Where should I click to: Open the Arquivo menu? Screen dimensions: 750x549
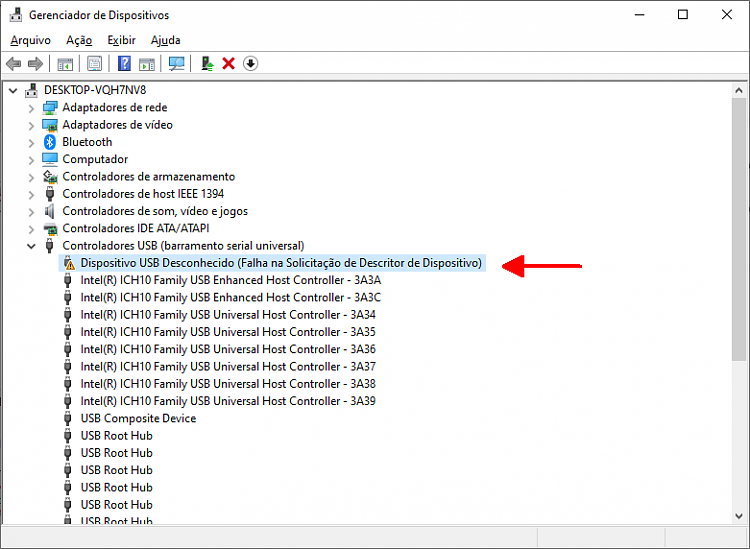(x=31, y=40)
